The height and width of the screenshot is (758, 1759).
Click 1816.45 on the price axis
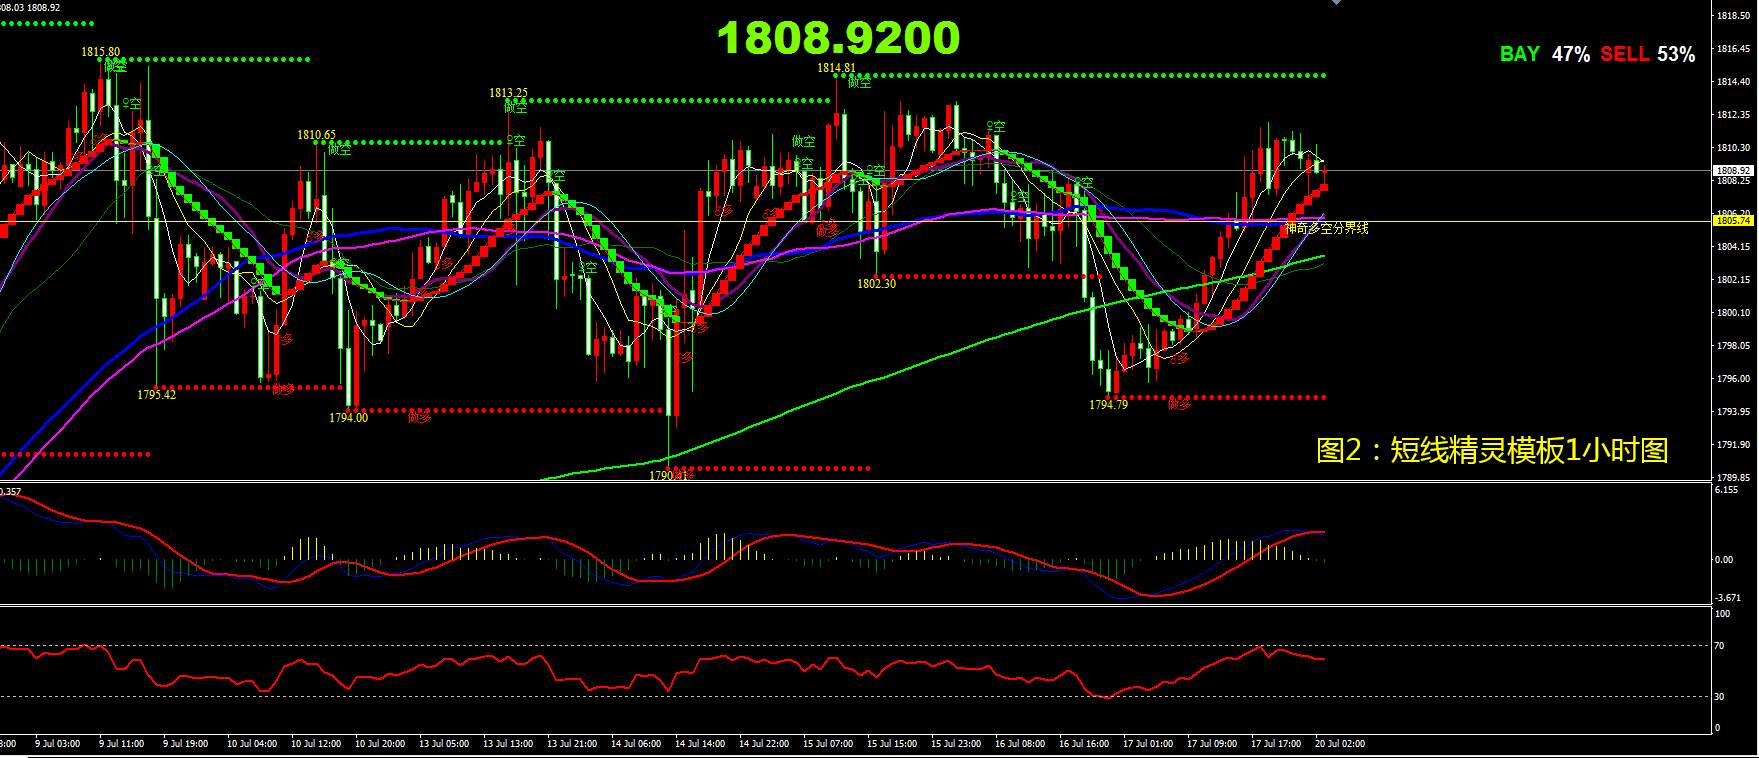(x=1732, y=49)
